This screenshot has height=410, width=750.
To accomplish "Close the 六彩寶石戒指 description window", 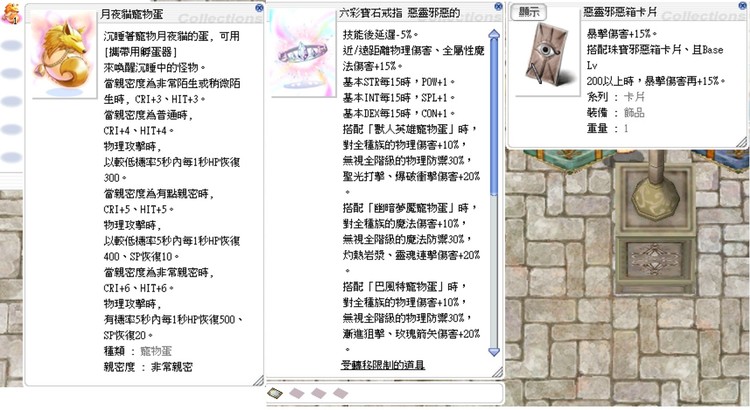I will pos(498,6).
